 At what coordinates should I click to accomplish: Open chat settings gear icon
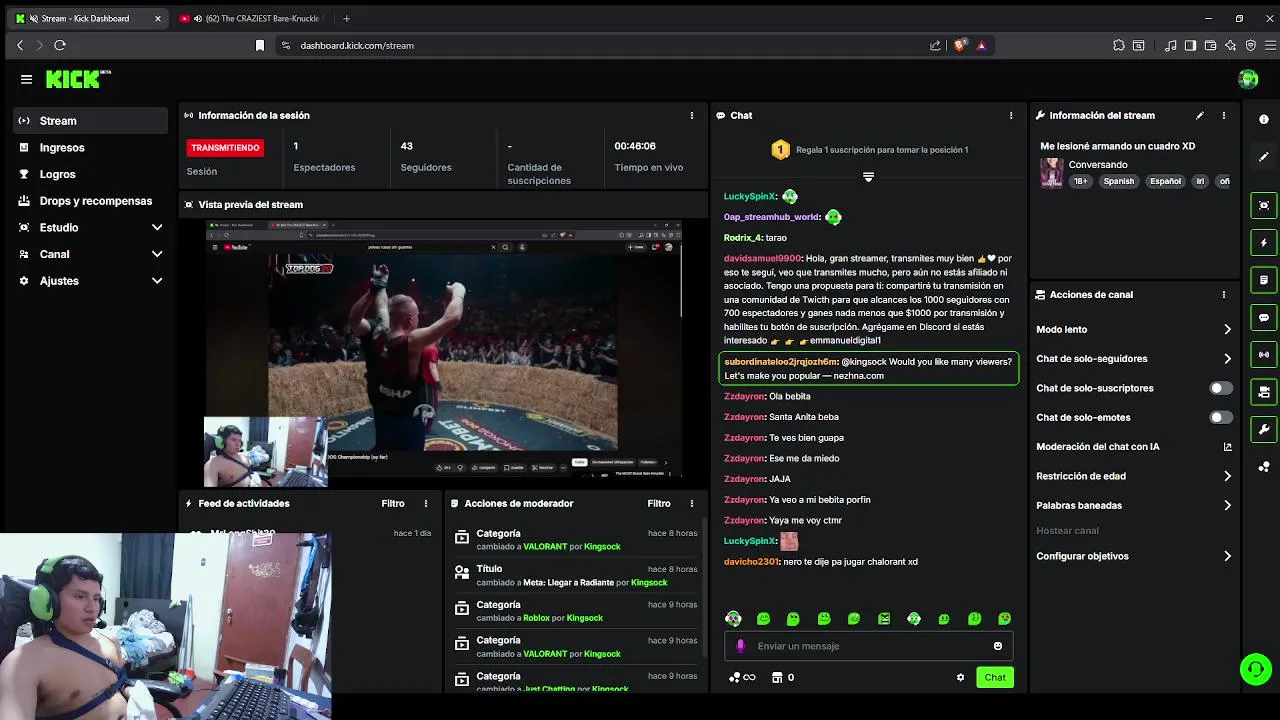960,677
